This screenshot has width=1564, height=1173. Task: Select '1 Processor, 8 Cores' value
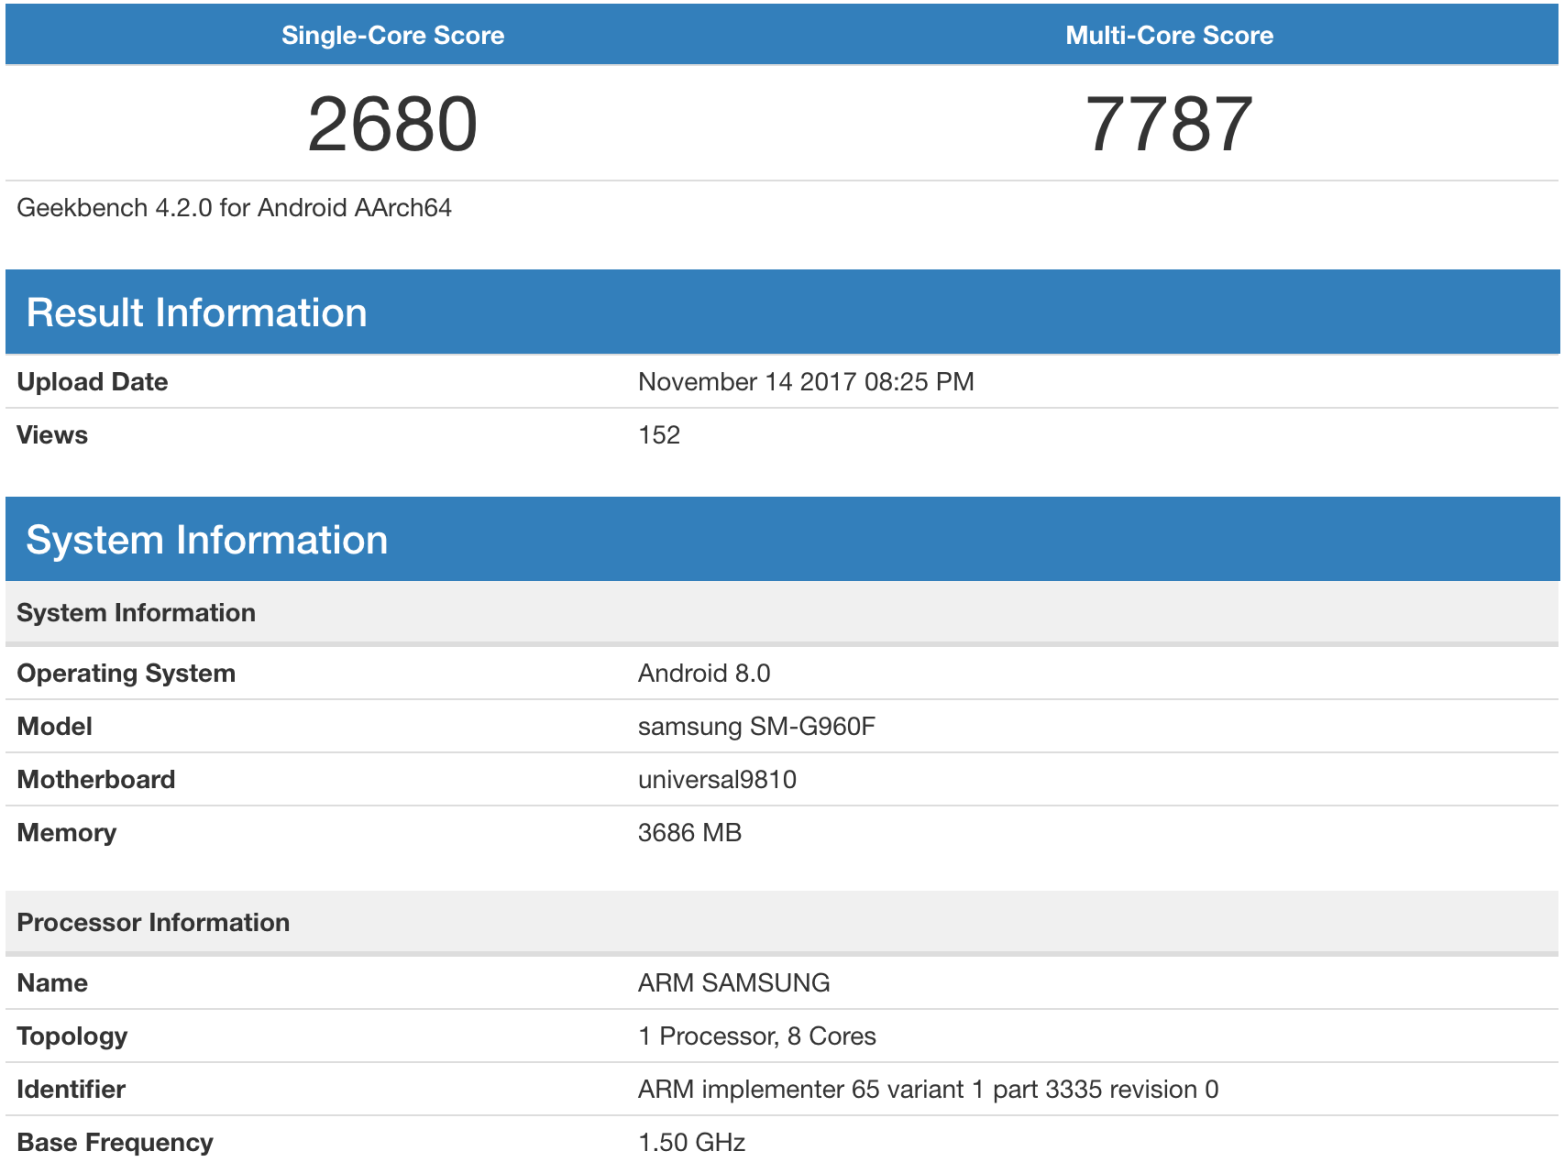point(757,1036)
